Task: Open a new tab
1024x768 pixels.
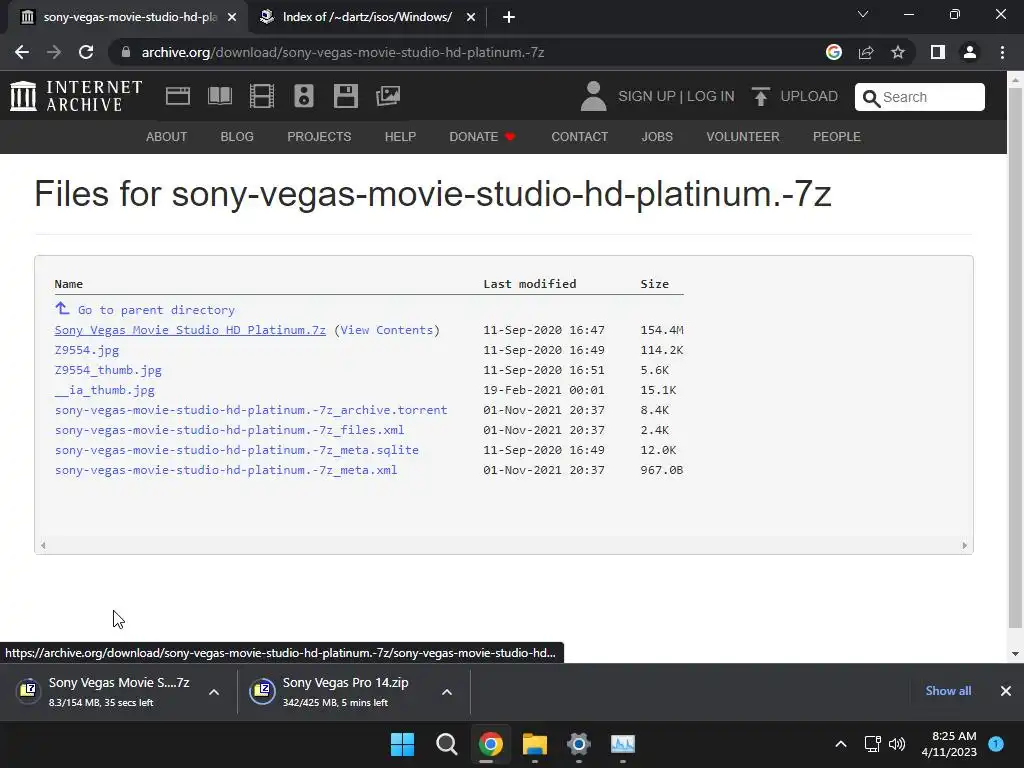Action: pyautogui.click(x=509, y=17)
